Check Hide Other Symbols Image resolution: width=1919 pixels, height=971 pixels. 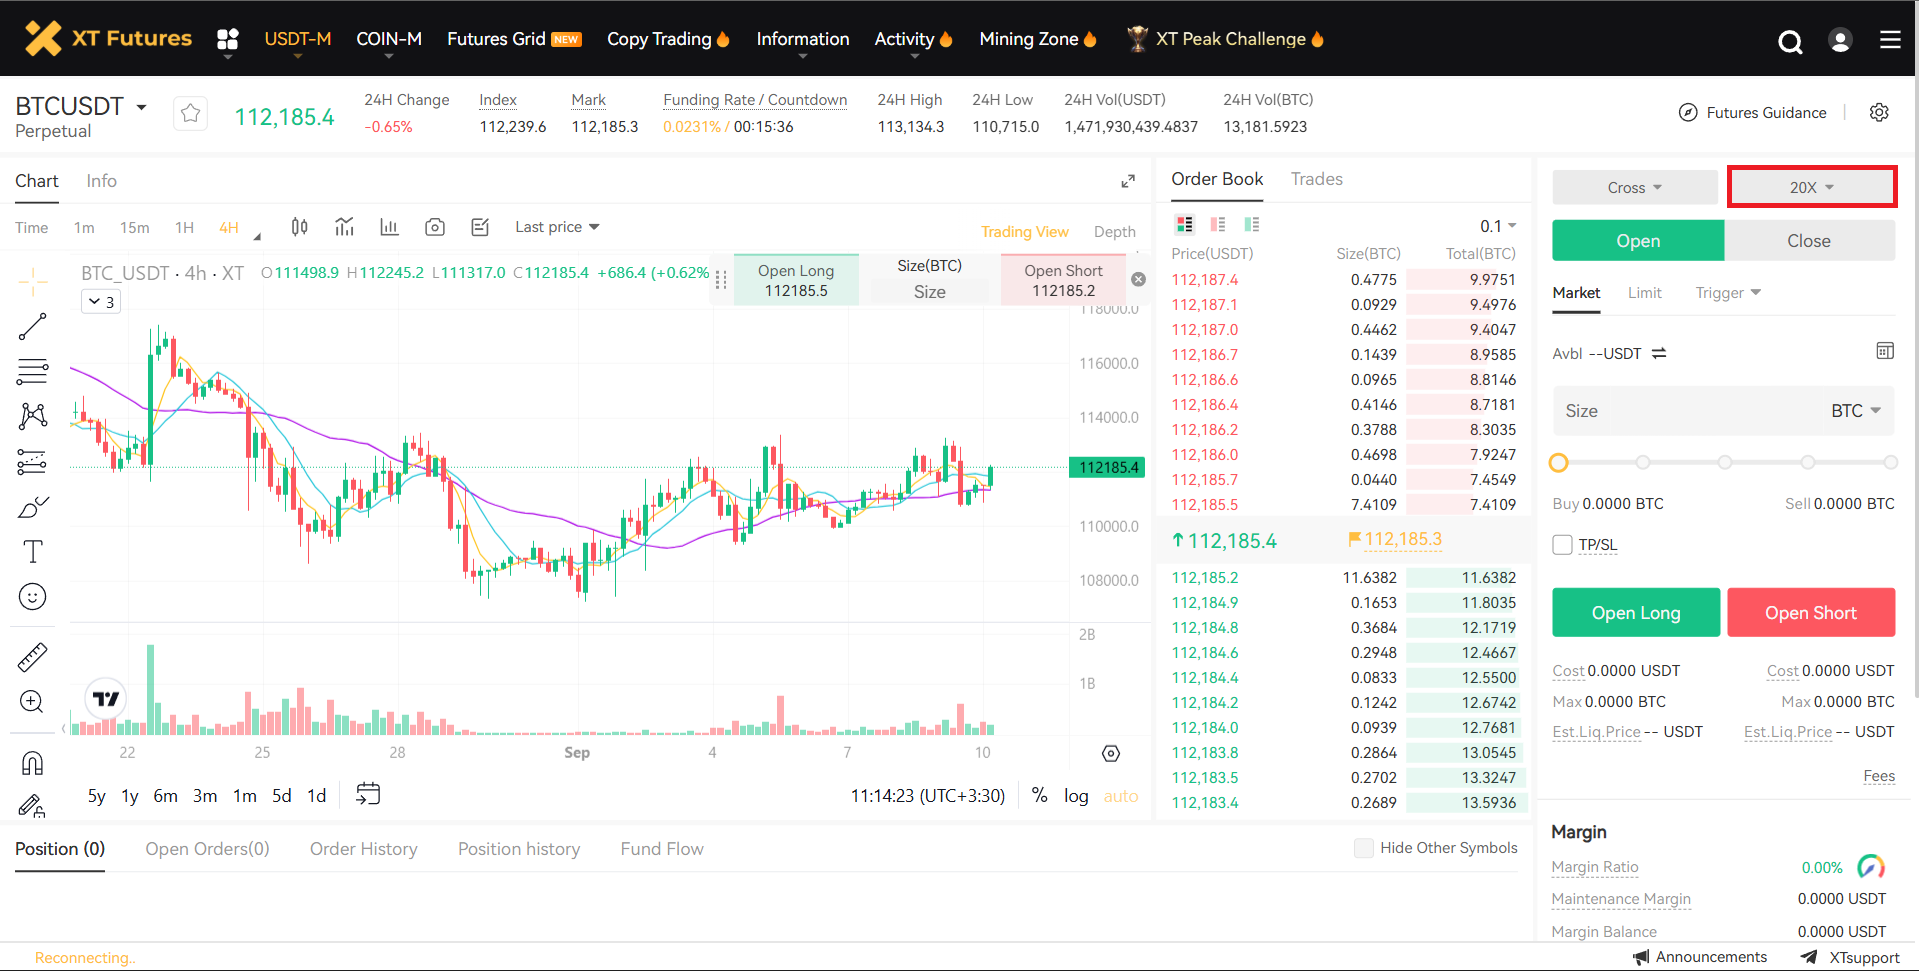pos(1363,848)
